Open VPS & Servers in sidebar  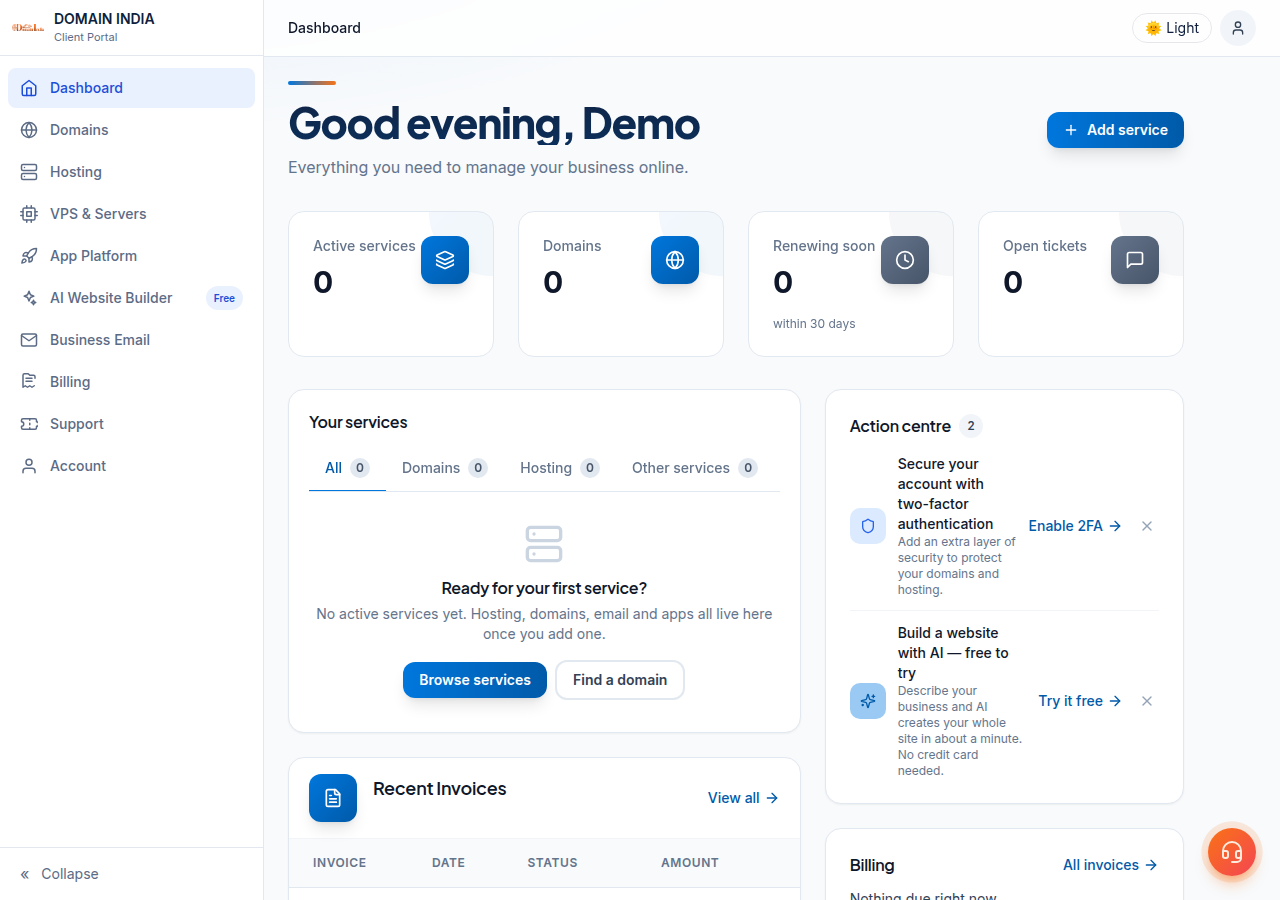tap(131, 214)
